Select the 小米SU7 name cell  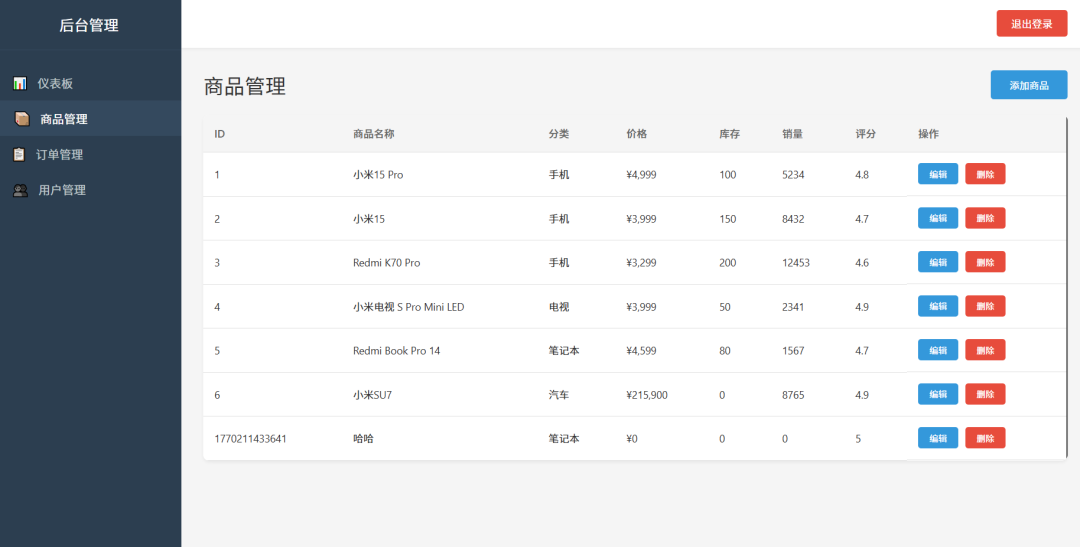point(372,395)
